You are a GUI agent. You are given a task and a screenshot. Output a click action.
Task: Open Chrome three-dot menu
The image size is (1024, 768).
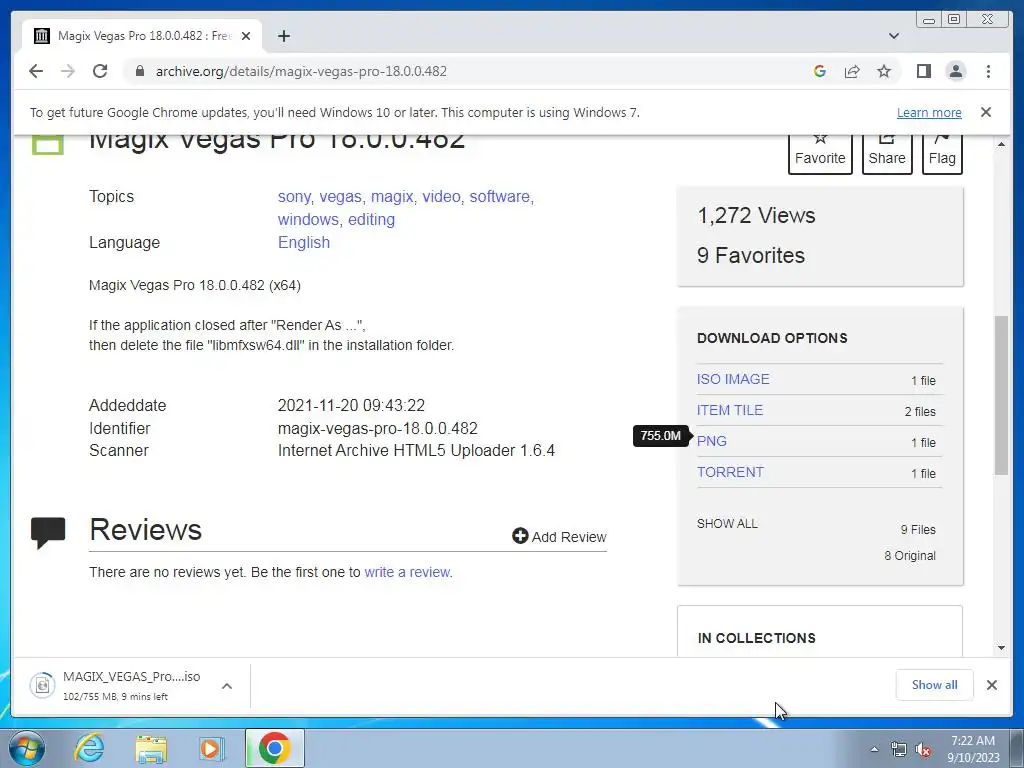tap(988, 71)
